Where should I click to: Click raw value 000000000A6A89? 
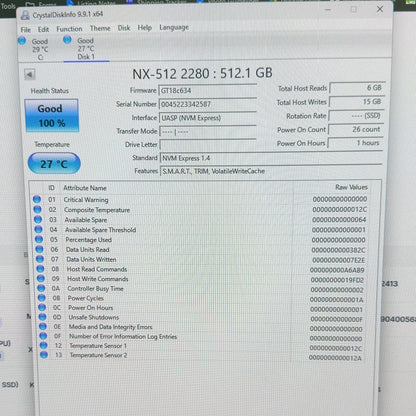(x=337, y=270)
